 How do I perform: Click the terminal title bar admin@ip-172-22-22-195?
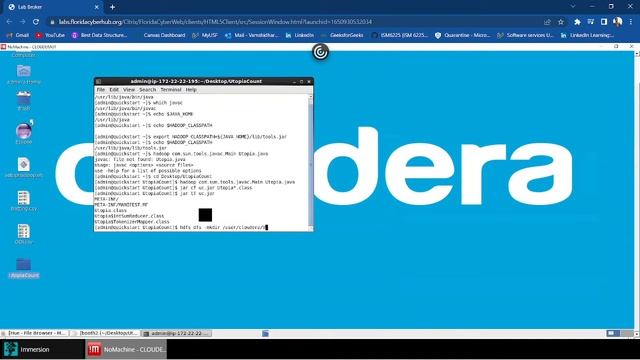coord(196,81)
